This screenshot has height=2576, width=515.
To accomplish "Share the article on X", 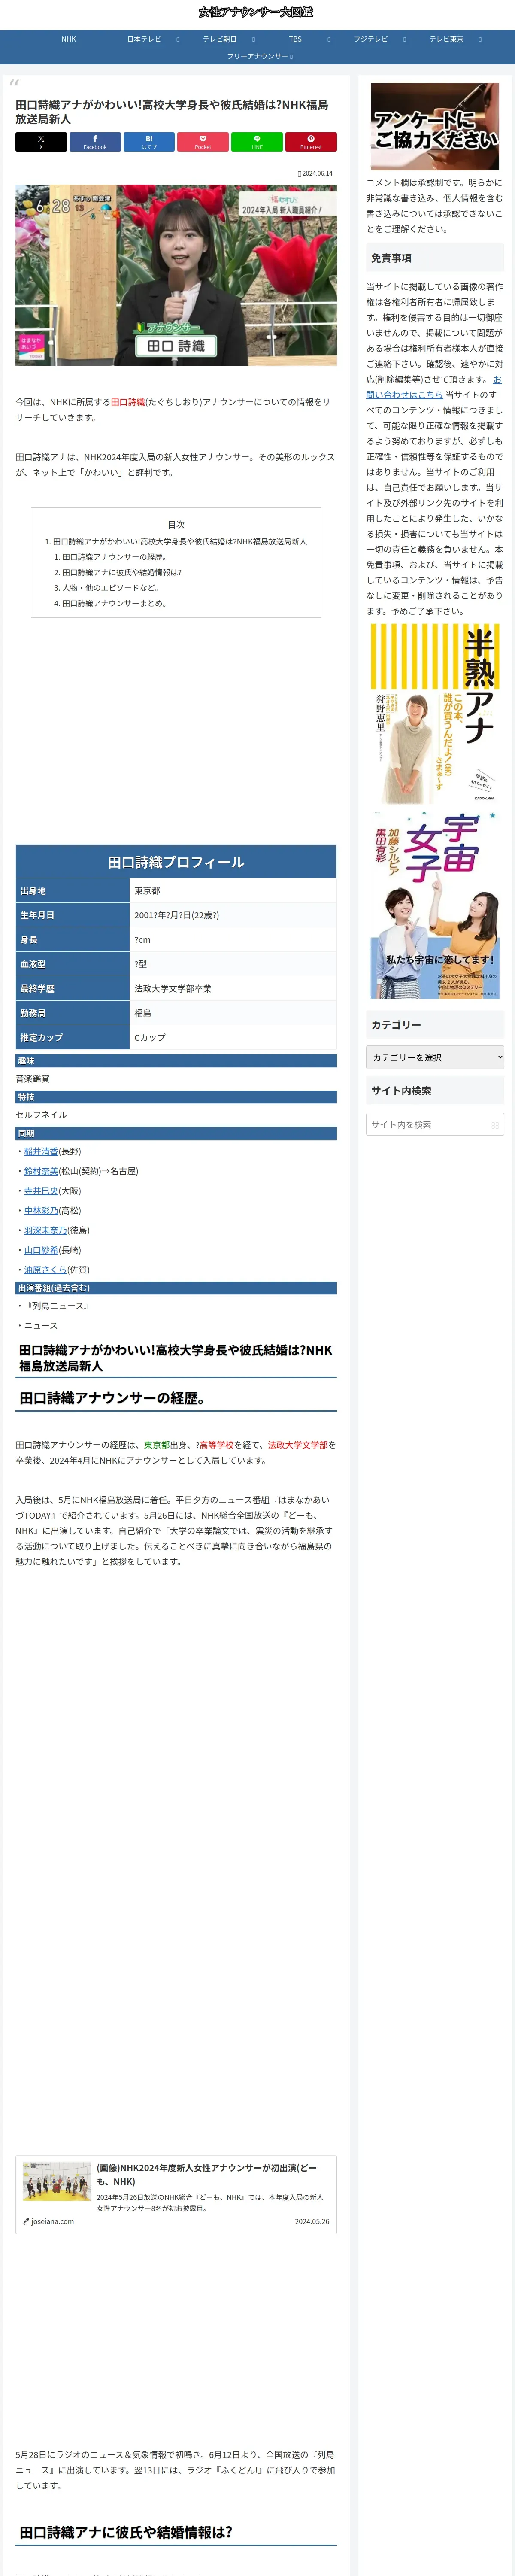I will pos(41,142).
